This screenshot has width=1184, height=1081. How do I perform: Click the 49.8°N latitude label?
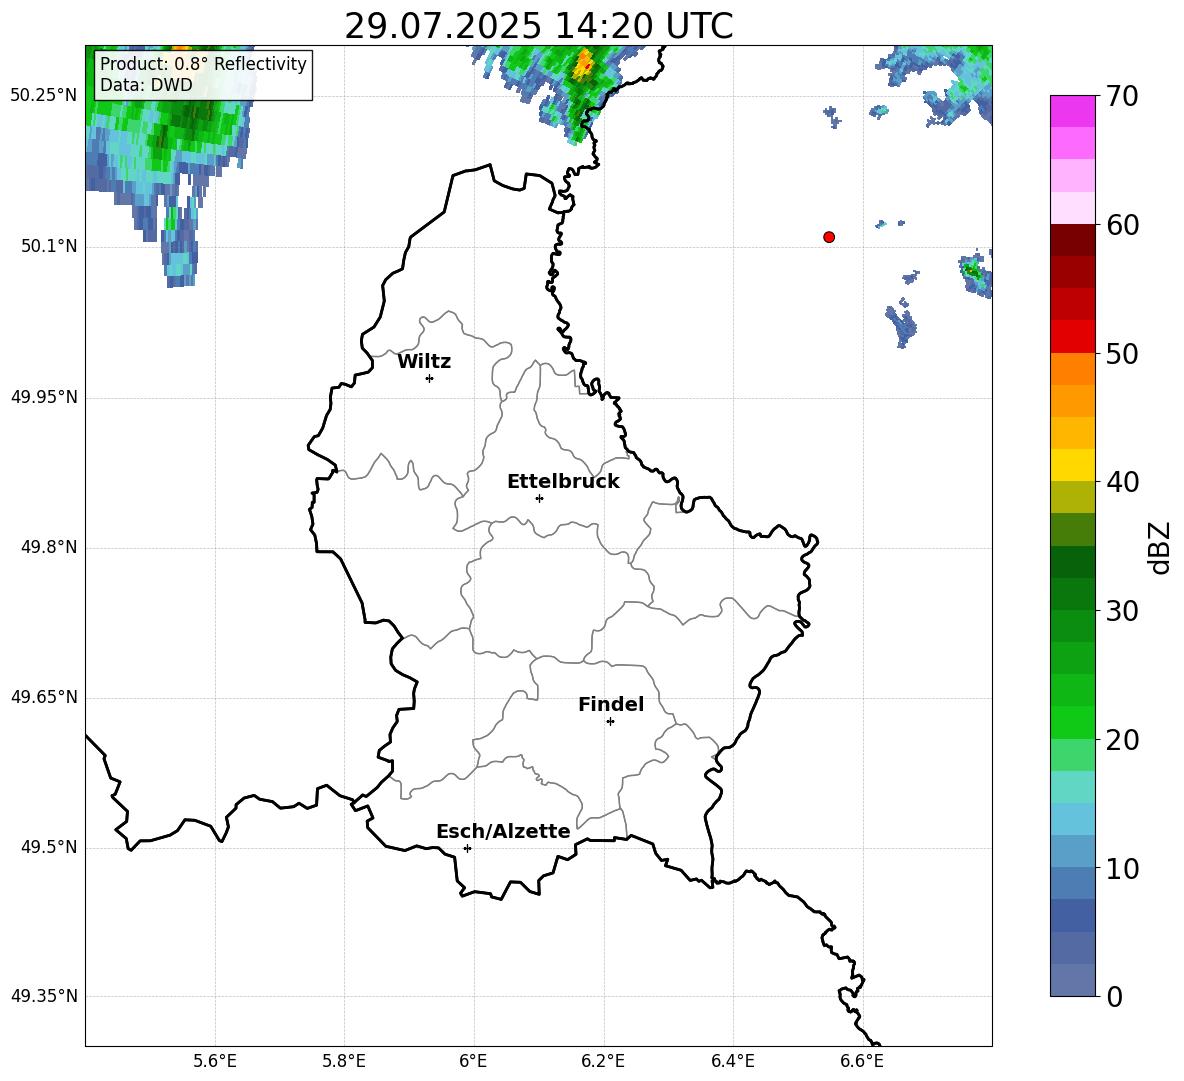click(x=49, y=547)
